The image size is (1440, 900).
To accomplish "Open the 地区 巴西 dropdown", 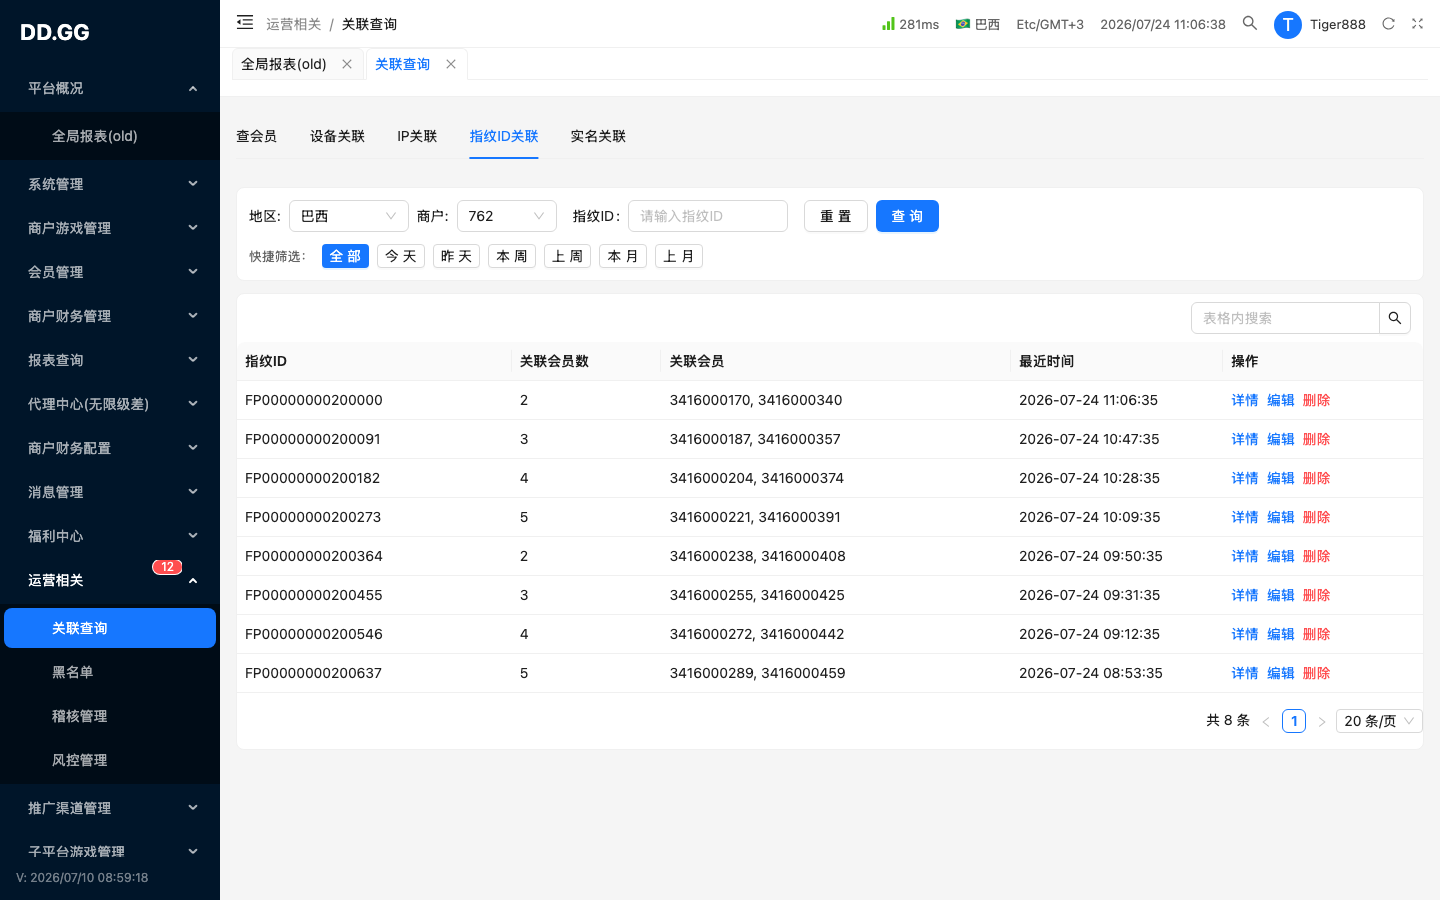I will (x=349, y=216).
